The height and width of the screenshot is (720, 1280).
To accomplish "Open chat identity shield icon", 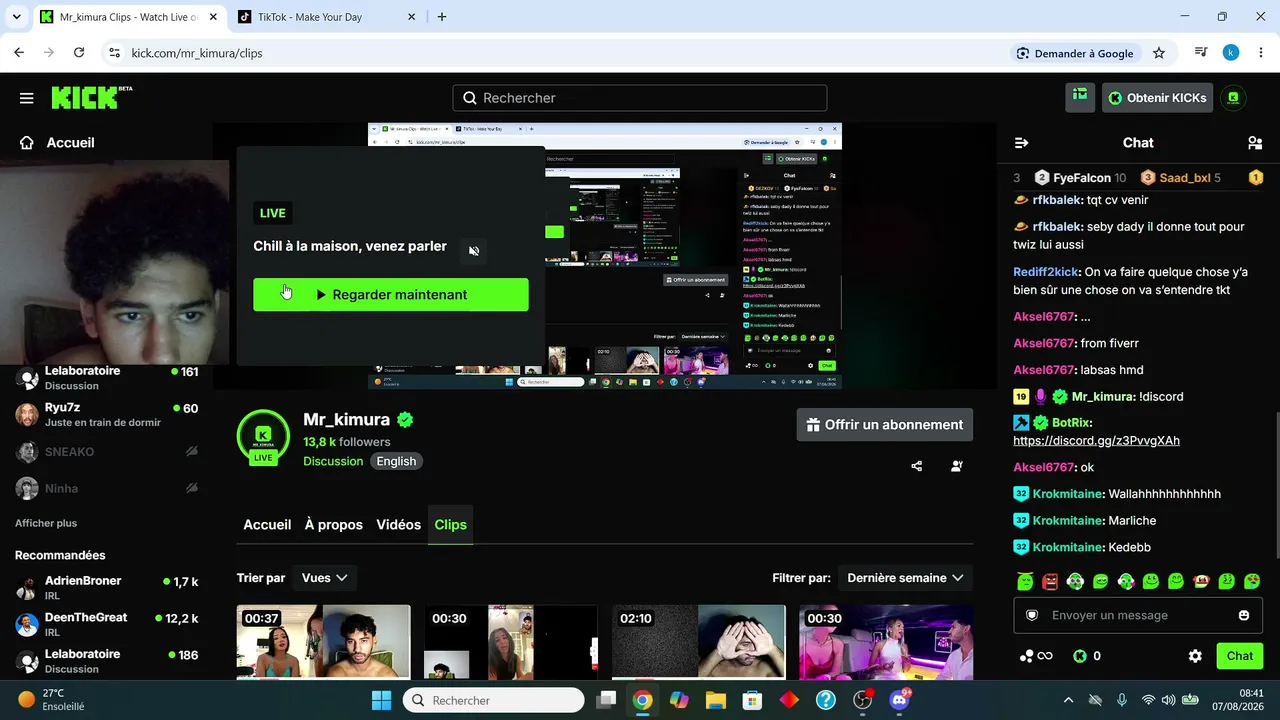I will click(x=1032, y=615).
